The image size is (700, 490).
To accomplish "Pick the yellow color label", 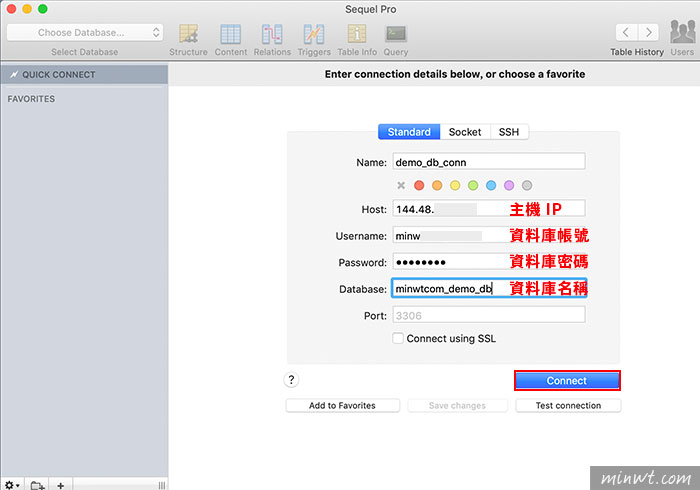I will (455, 185).
